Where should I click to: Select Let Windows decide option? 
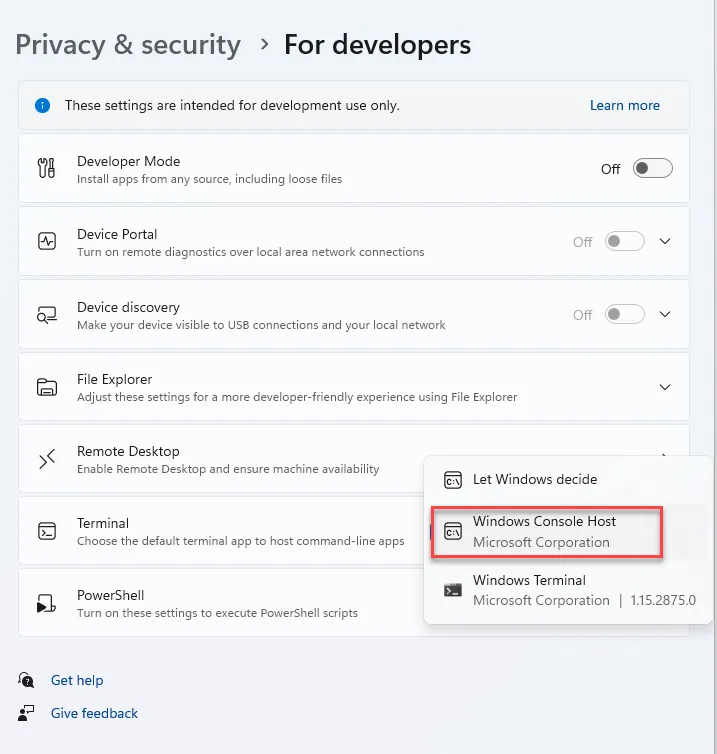click(x=534, y=480)
